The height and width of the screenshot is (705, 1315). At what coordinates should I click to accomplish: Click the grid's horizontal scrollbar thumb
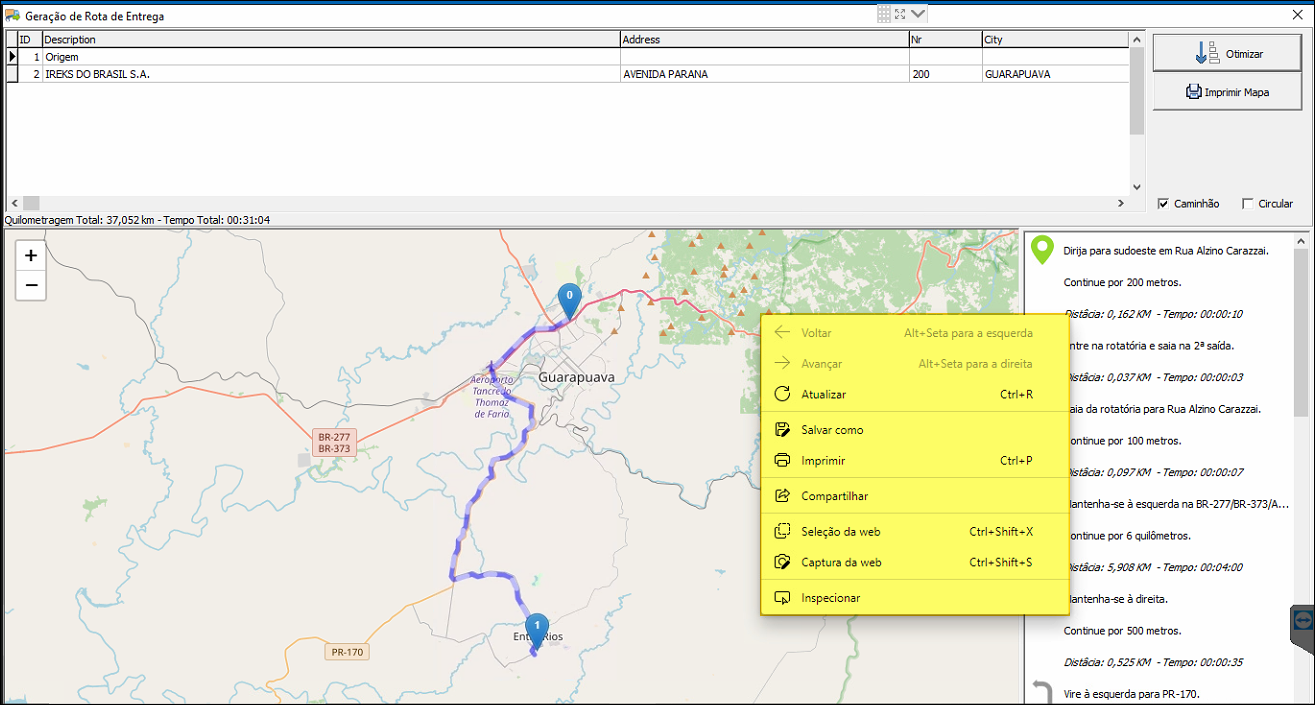tap(31, 203)
